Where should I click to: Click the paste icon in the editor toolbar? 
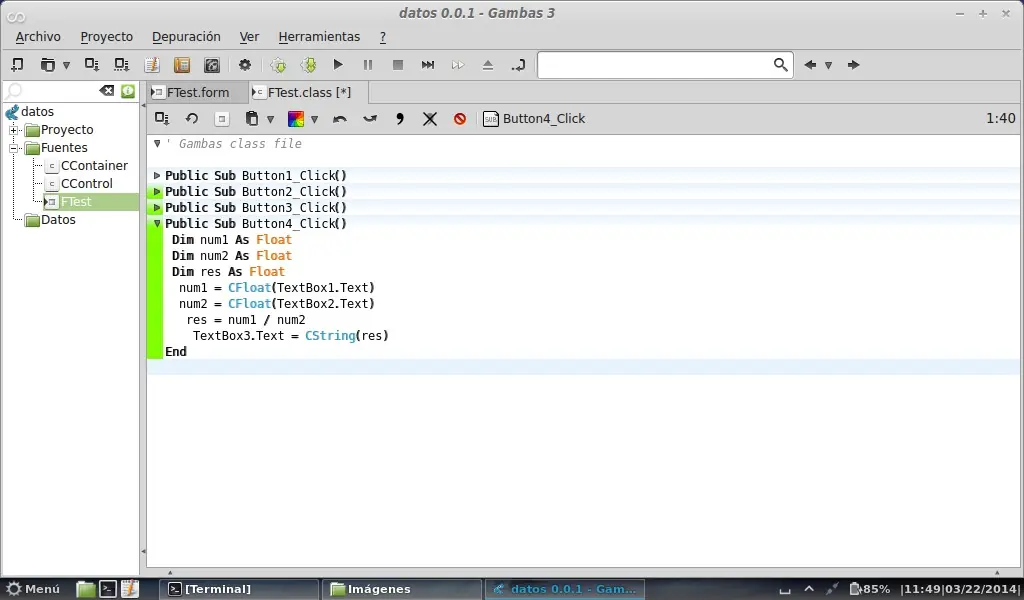click(x=251, y=119)
